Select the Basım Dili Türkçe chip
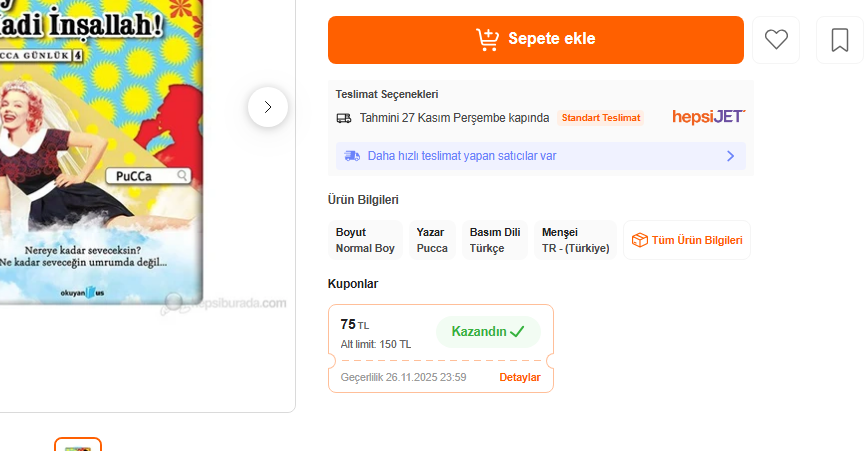This screenshot has height=451, width=866. pyautogui.click(x=495, y=241)
